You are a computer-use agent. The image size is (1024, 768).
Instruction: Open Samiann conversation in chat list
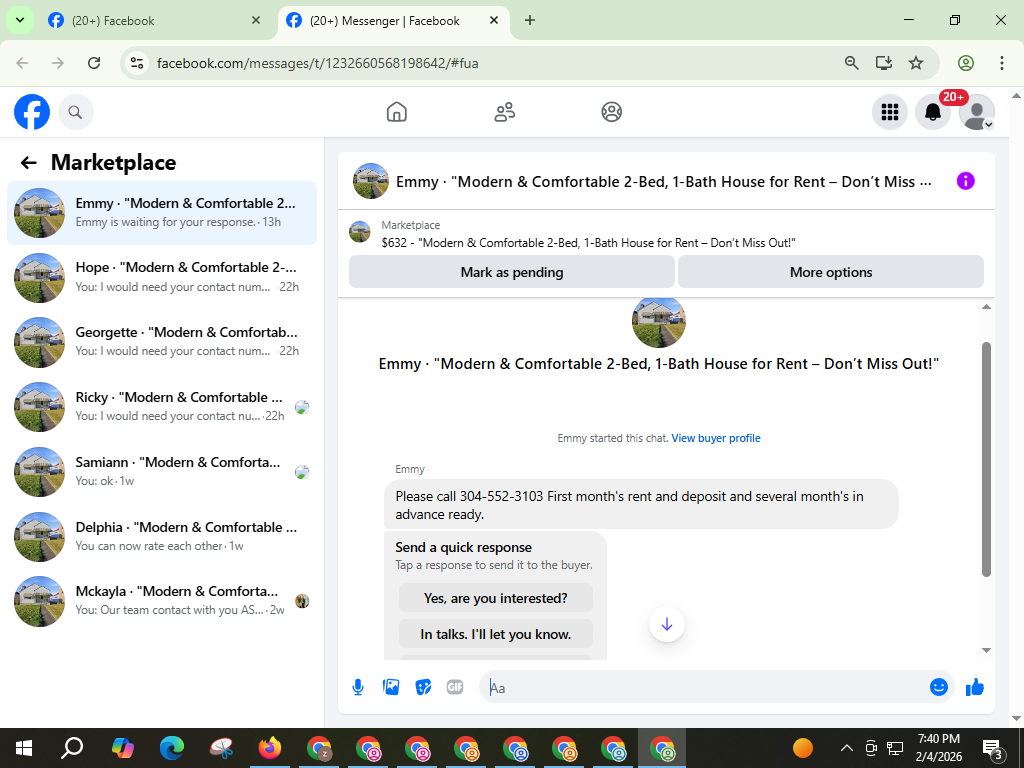[162, 472]
